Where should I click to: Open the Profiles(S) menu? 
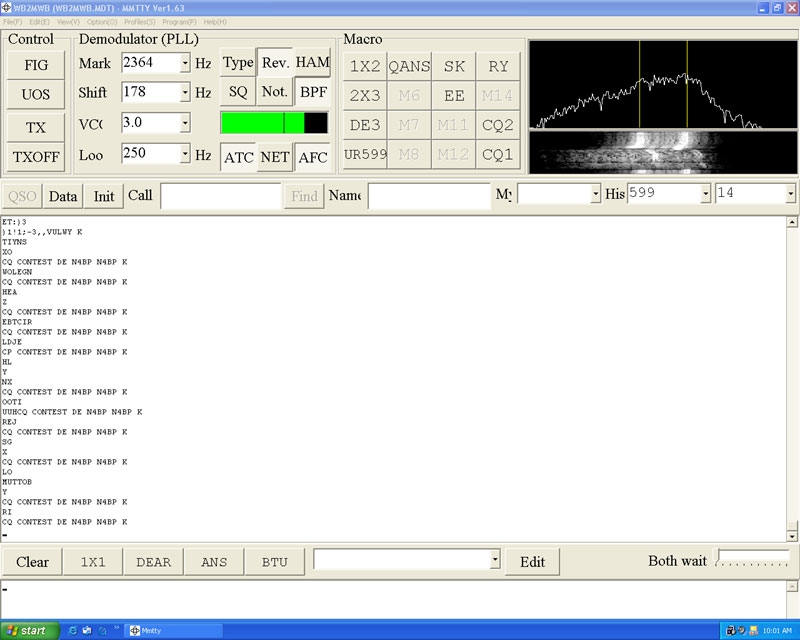coord(139,22)
